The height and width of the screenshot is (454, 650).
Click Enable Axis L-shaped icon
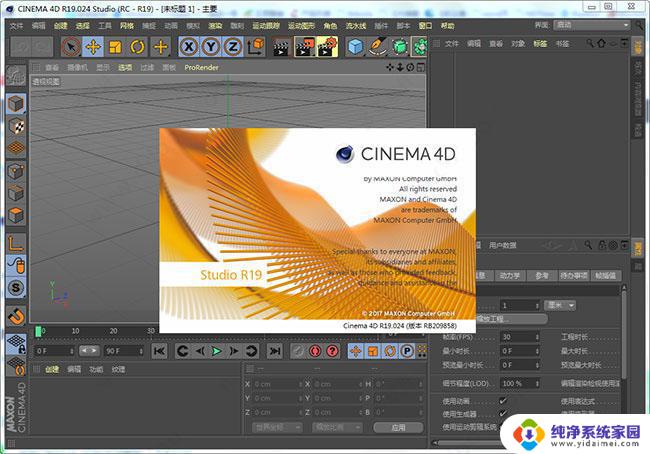pyautogui.click(x=16, y=244)
